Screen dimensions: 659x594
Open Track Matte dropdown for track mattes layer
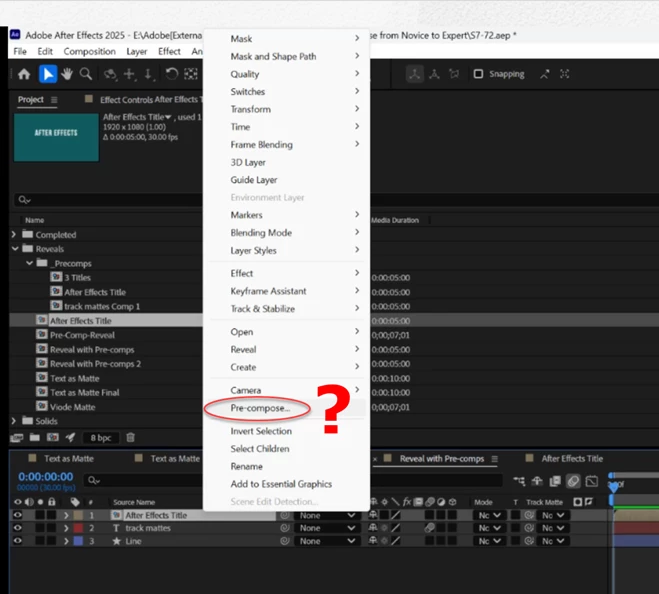coord(552,528)
